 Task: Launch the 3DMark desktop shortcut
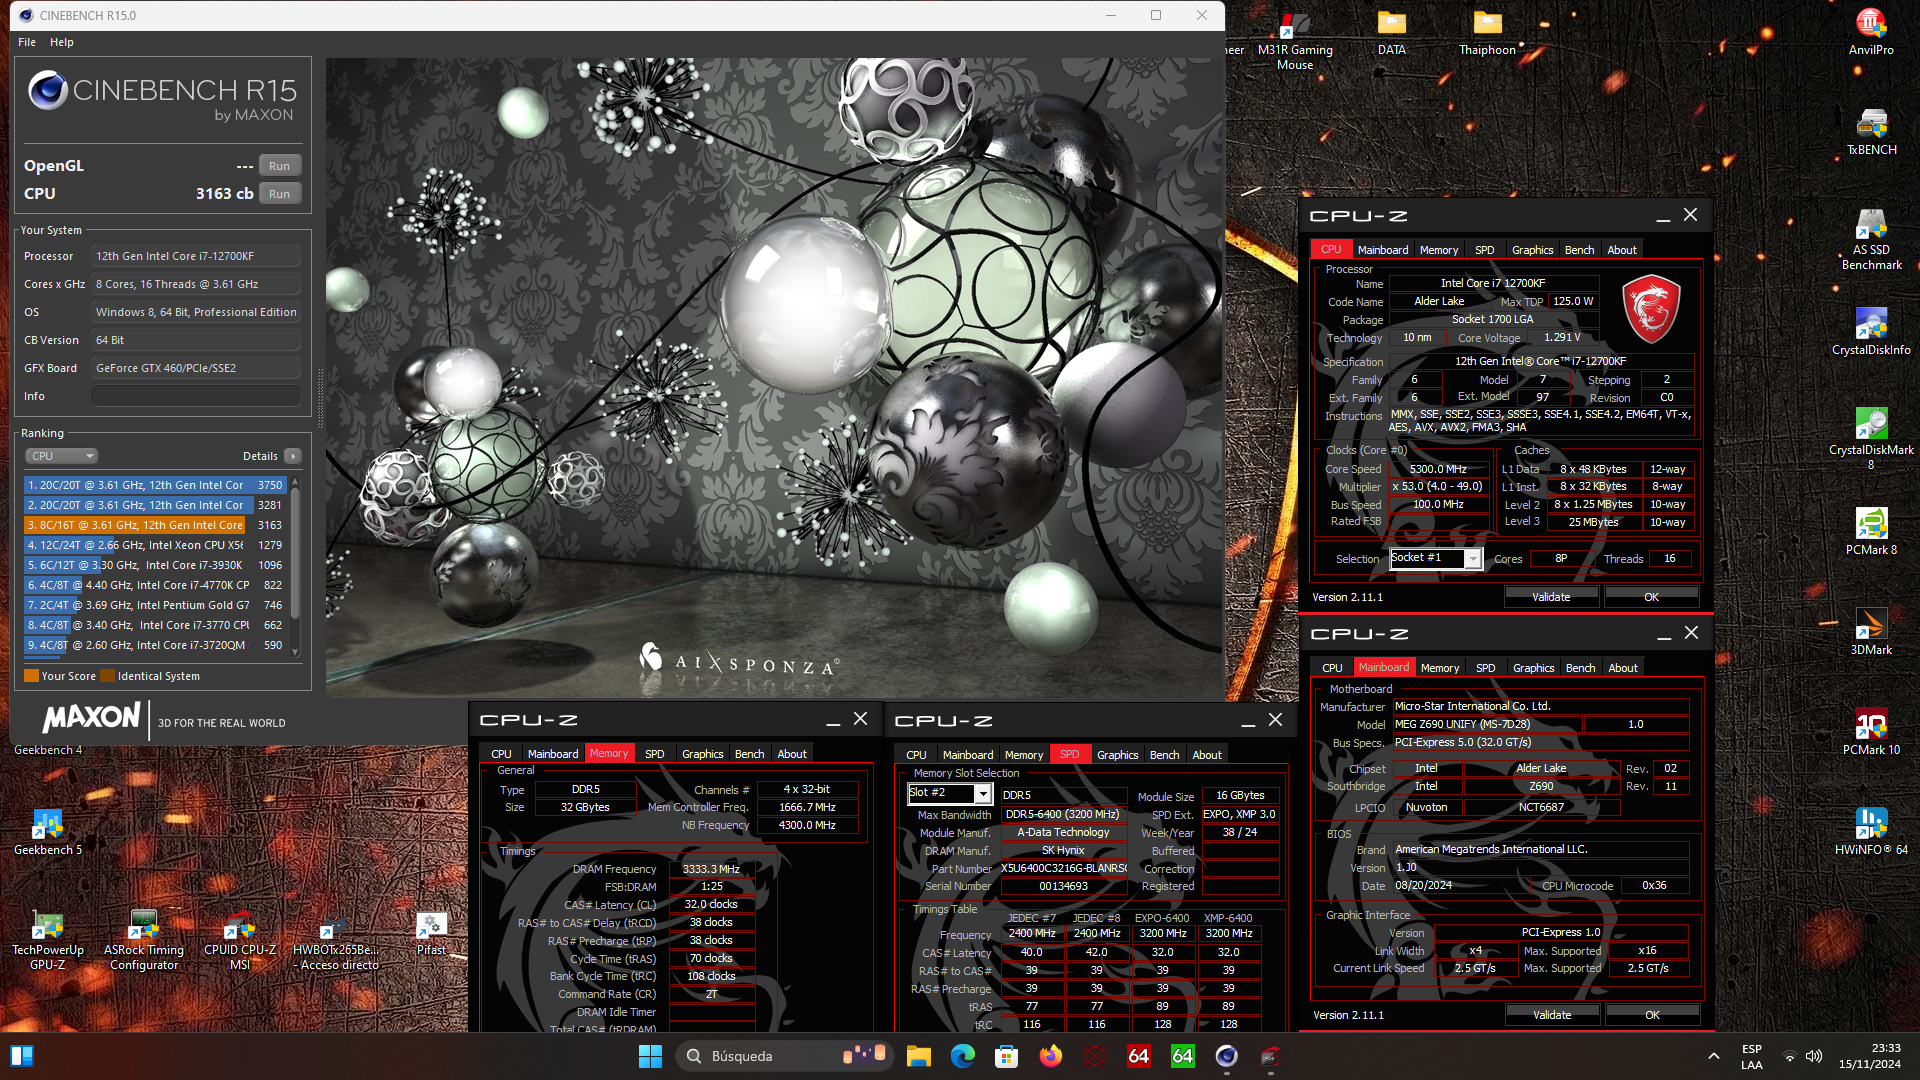coord(1871,631)
